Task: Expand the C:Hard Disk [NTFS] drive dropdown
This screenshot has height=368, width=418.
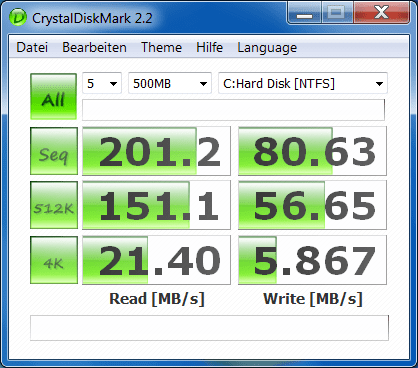Action: pyautogui.click(x=303, y=83)
